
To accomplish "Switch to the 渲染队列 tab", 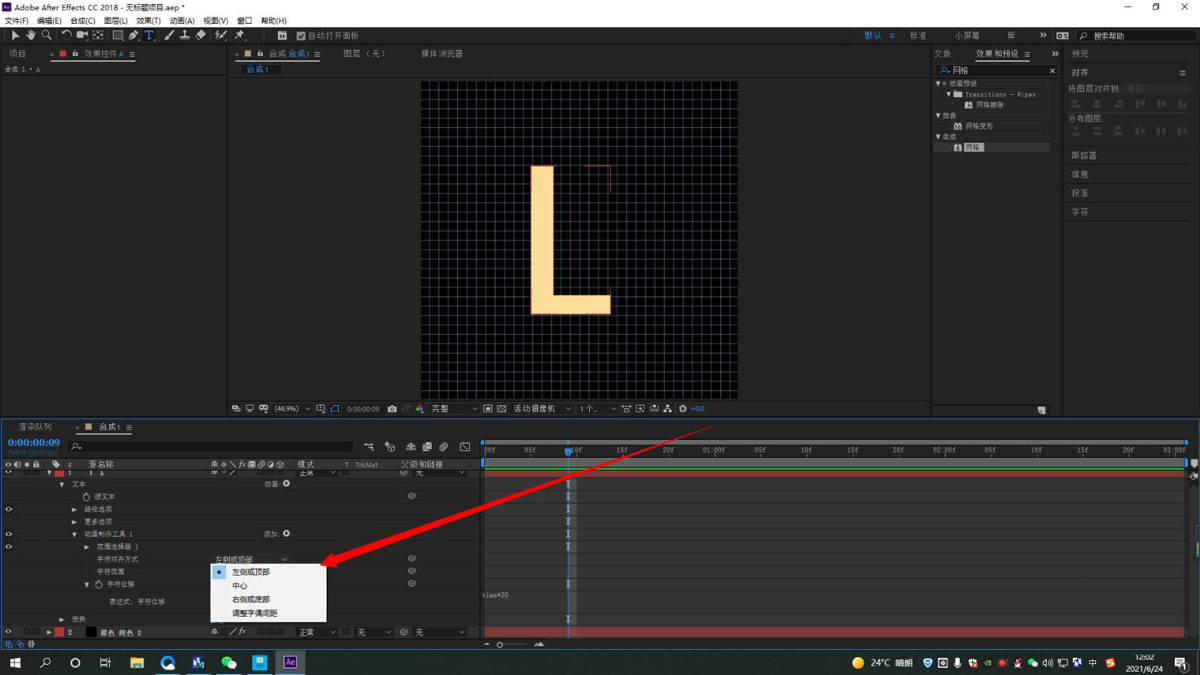I will point(35,427).
